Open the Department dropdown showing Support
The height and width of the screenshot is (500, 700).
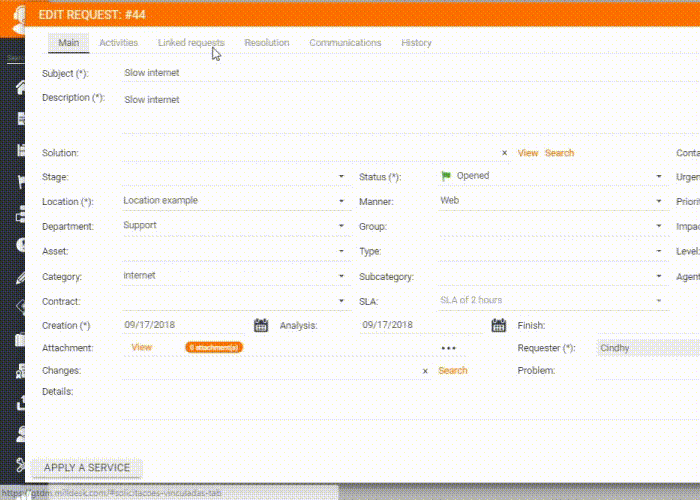pyautogui.click(x=237, y=226)
